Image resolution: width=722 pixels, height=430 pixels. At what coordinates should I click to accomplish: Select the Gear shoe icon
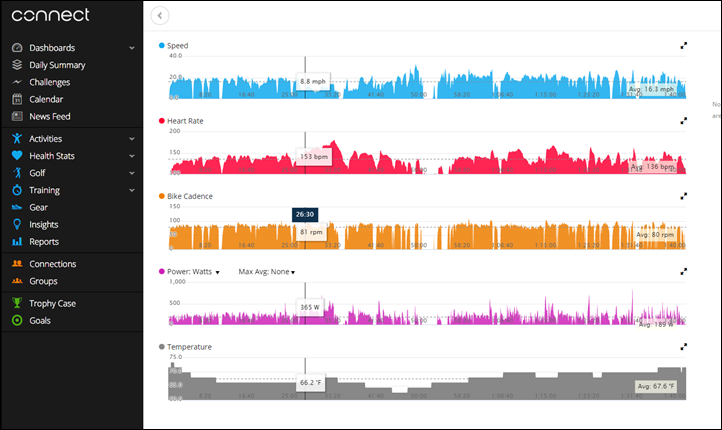[17, 207]
